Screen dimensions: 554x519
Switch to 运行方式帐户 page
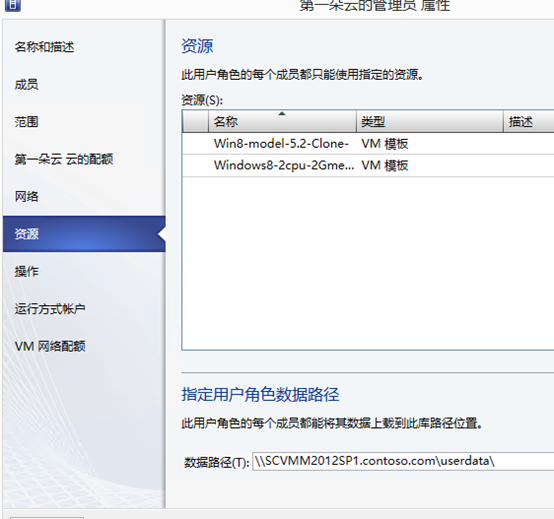(50, 309)
